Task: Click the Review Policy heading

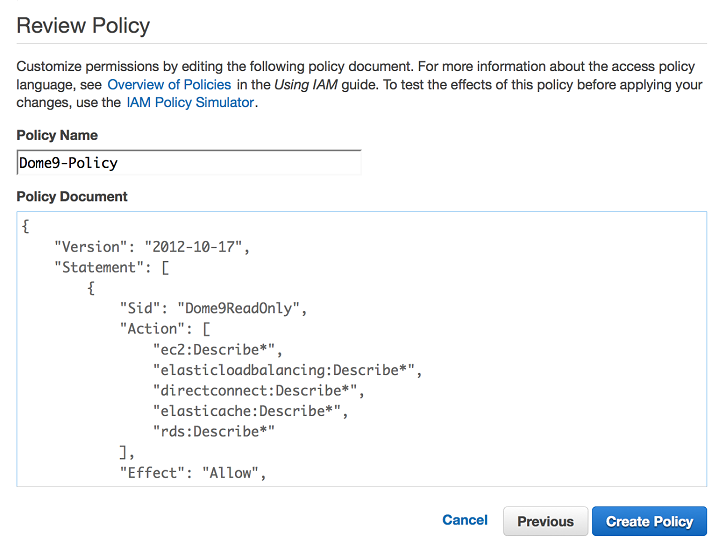Action: pos(83,25)
